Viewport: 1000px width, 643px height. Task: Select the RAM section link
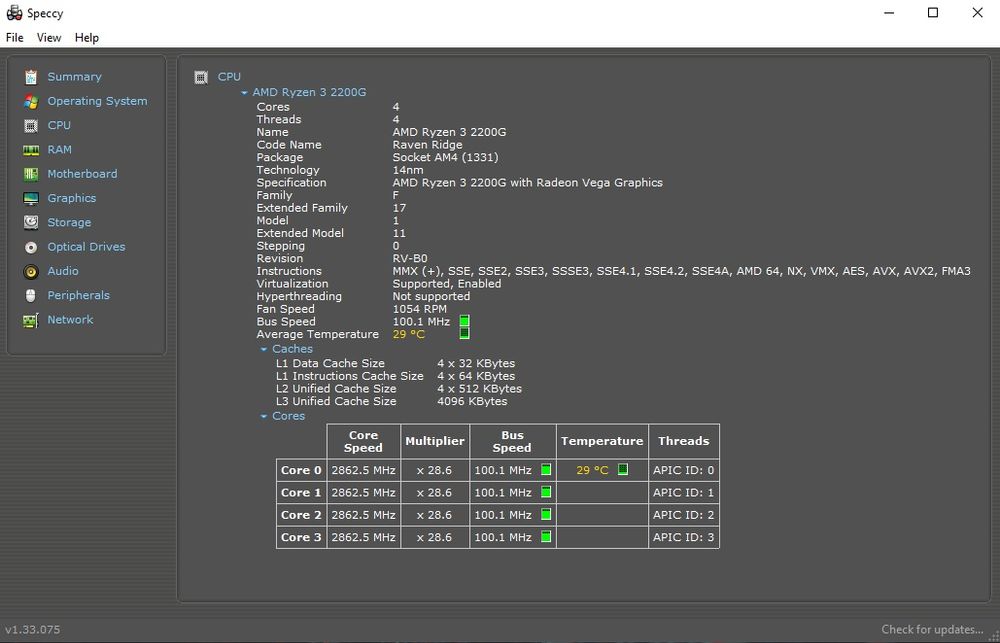tap(59, 149)
